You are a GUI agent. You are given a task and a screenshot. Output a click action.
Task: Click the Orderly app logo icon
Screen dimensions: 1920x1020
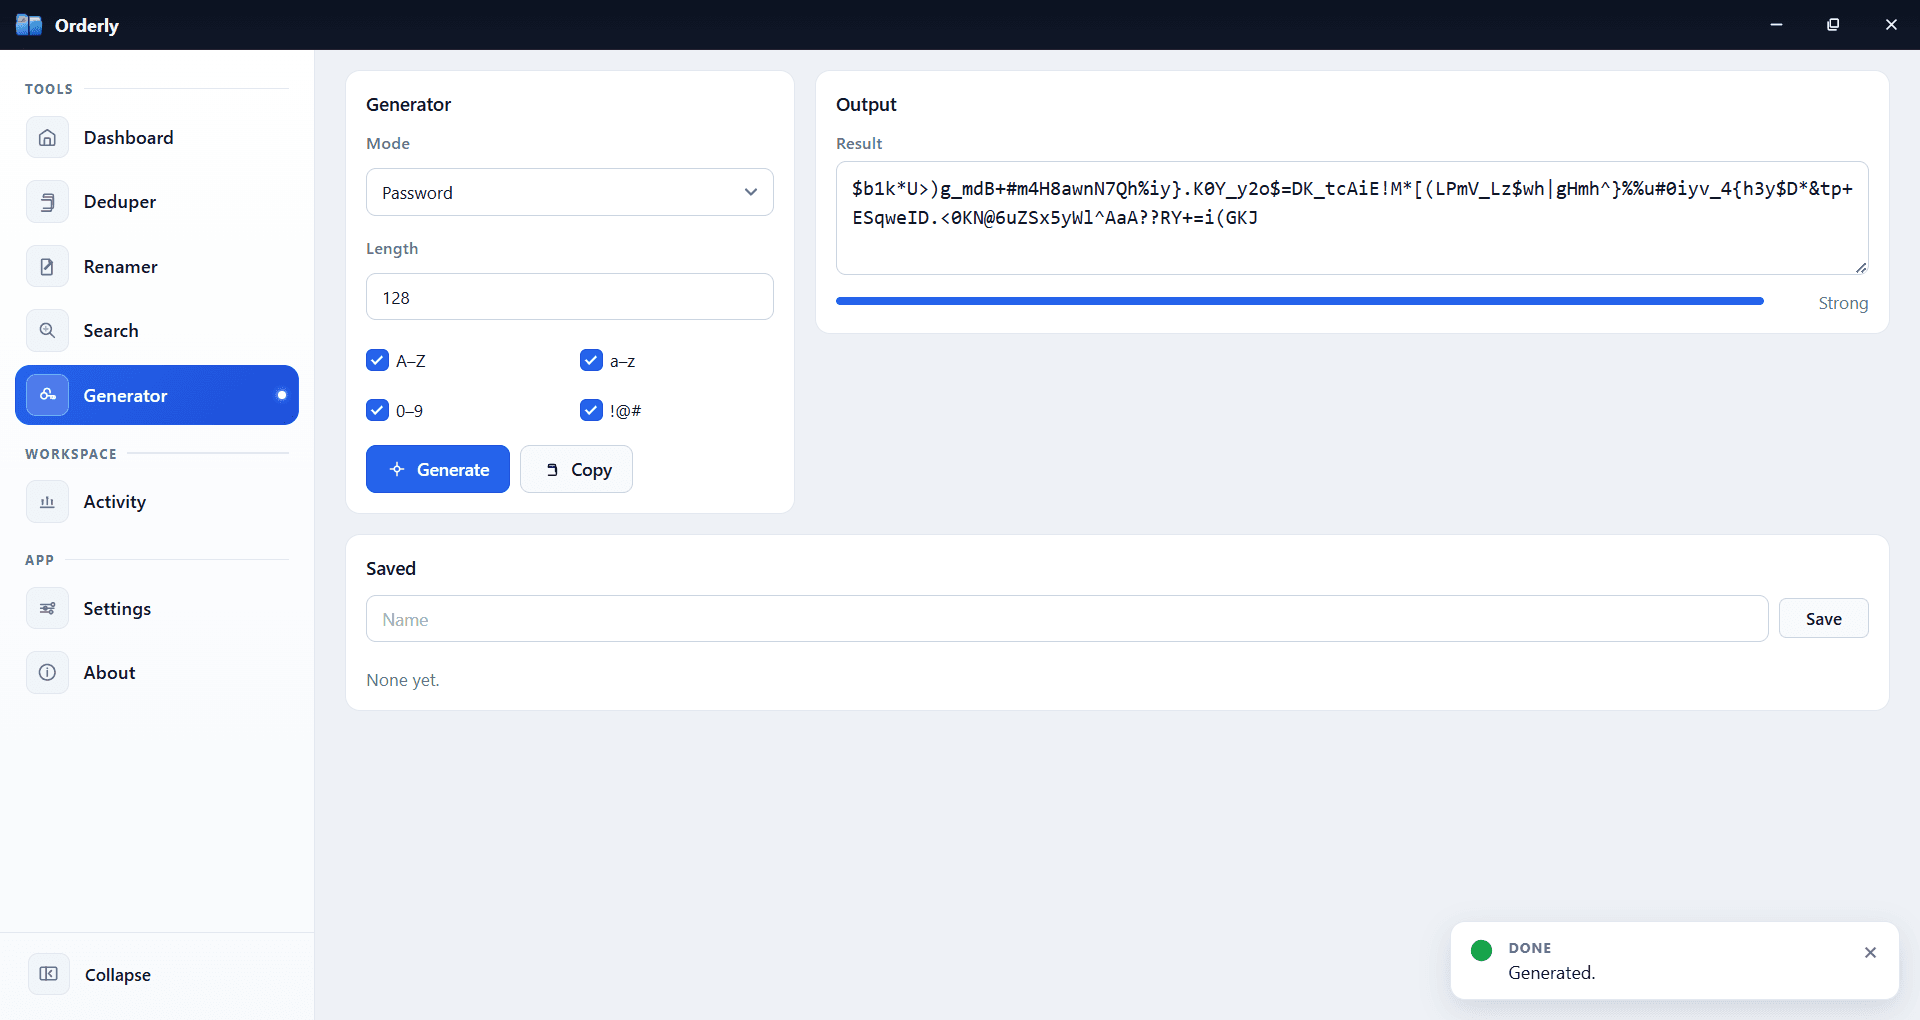pos(29,25)
